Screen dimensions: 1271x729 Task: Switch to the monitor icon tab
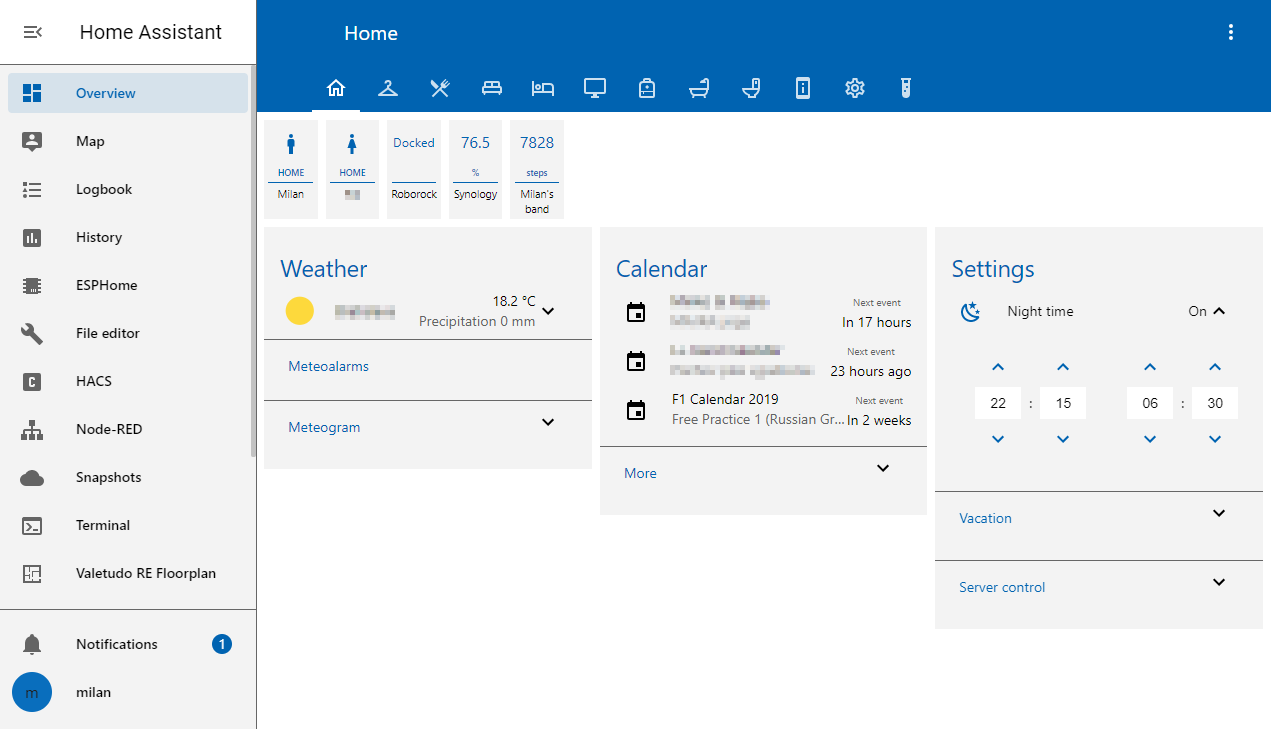pos(595,88)
